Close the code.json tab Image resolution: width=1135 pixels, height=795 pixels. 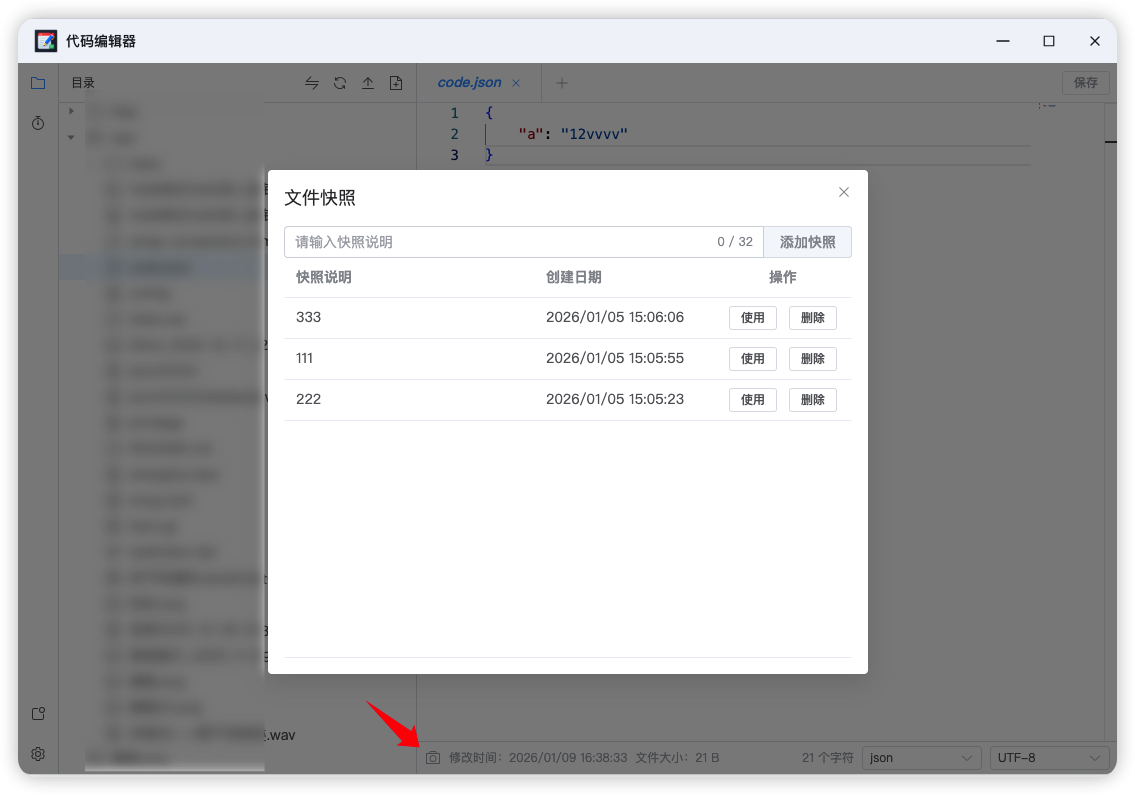516,83
